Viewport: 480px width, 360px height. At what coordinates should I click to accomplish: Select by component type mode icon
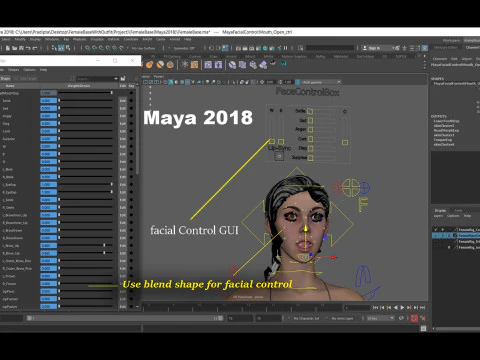(x=68, y=48)
